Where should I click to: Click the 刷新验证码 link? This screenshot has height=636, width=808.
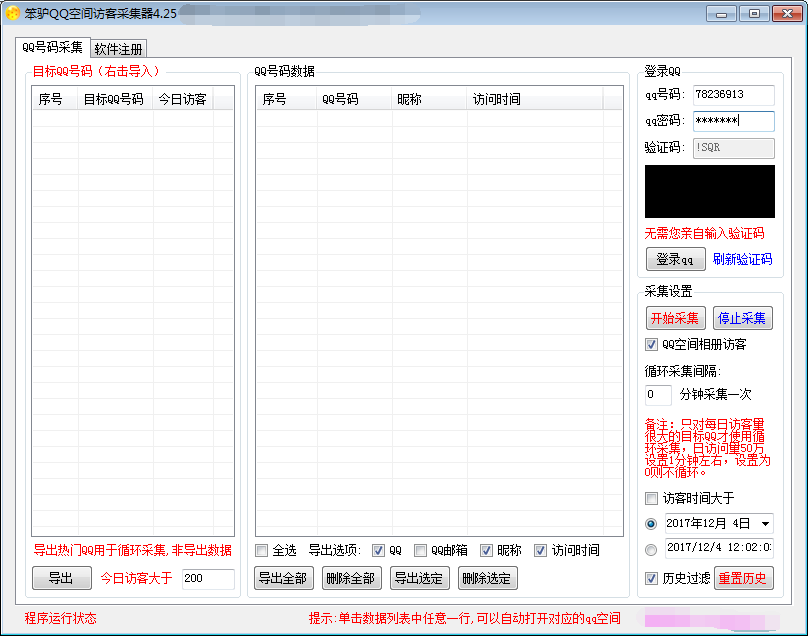click(x=742, y=259)
